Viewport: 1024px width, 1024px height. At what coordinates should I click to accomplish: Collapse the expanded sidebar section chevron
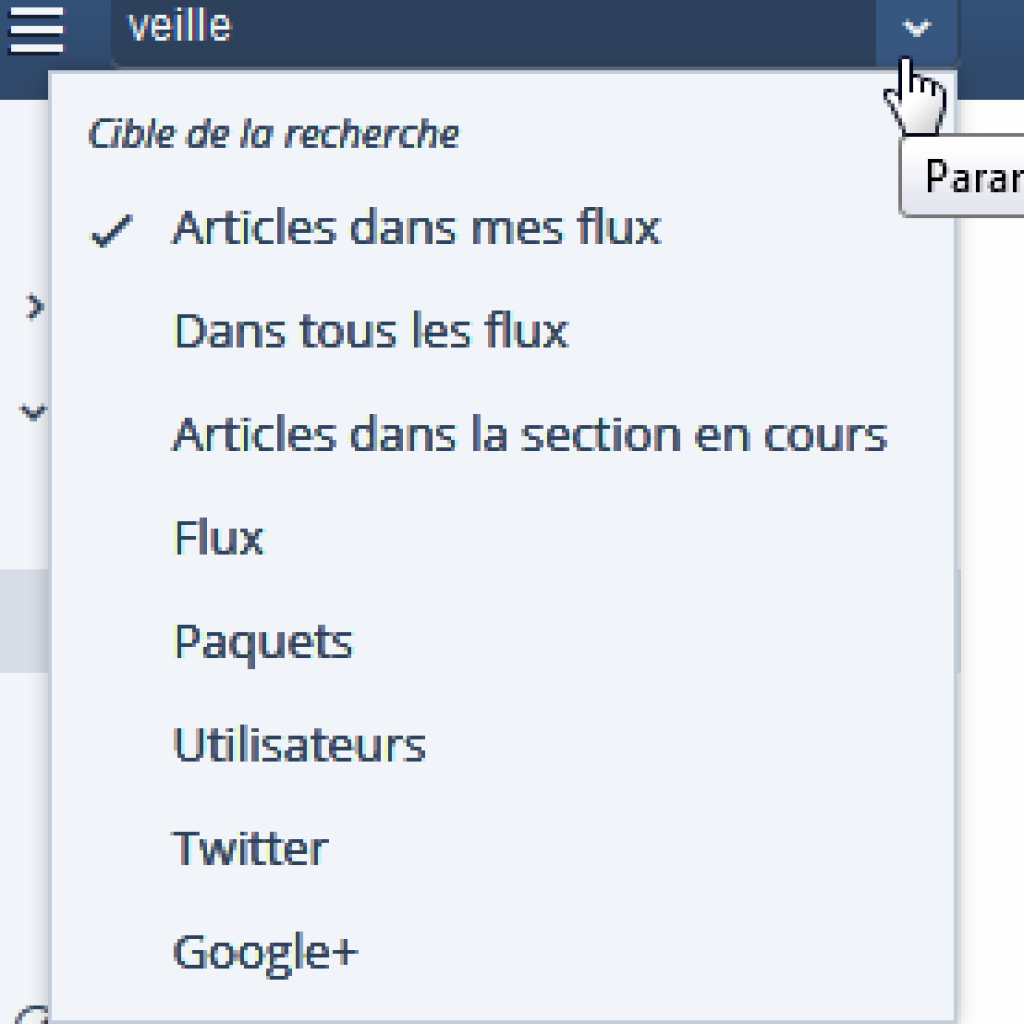[33, 412]
